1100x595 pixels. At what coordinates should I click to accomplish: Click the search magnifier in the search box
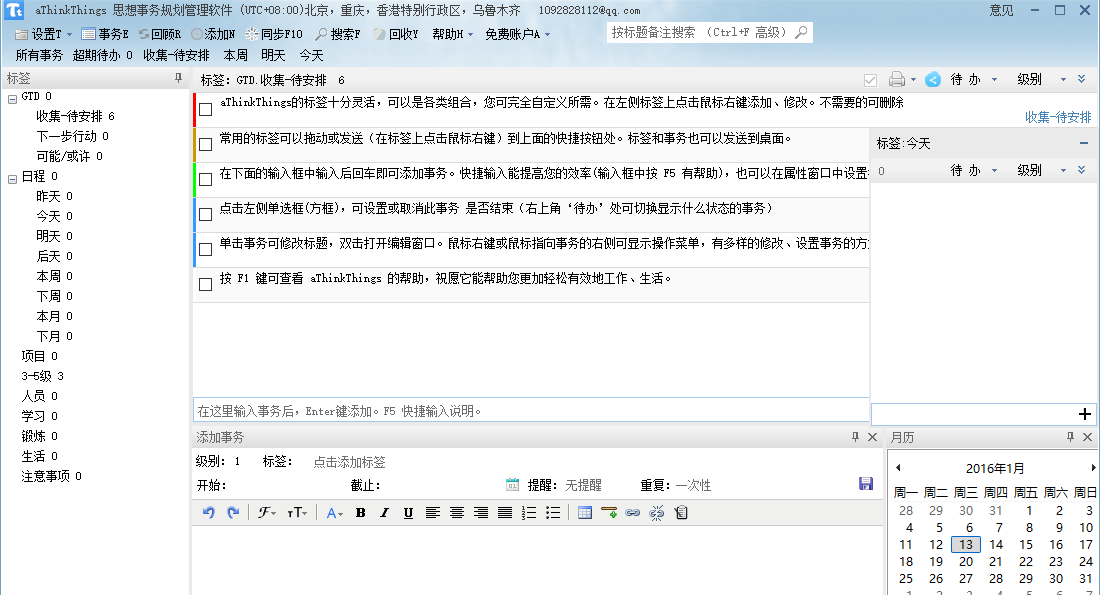tap(801, 32)
